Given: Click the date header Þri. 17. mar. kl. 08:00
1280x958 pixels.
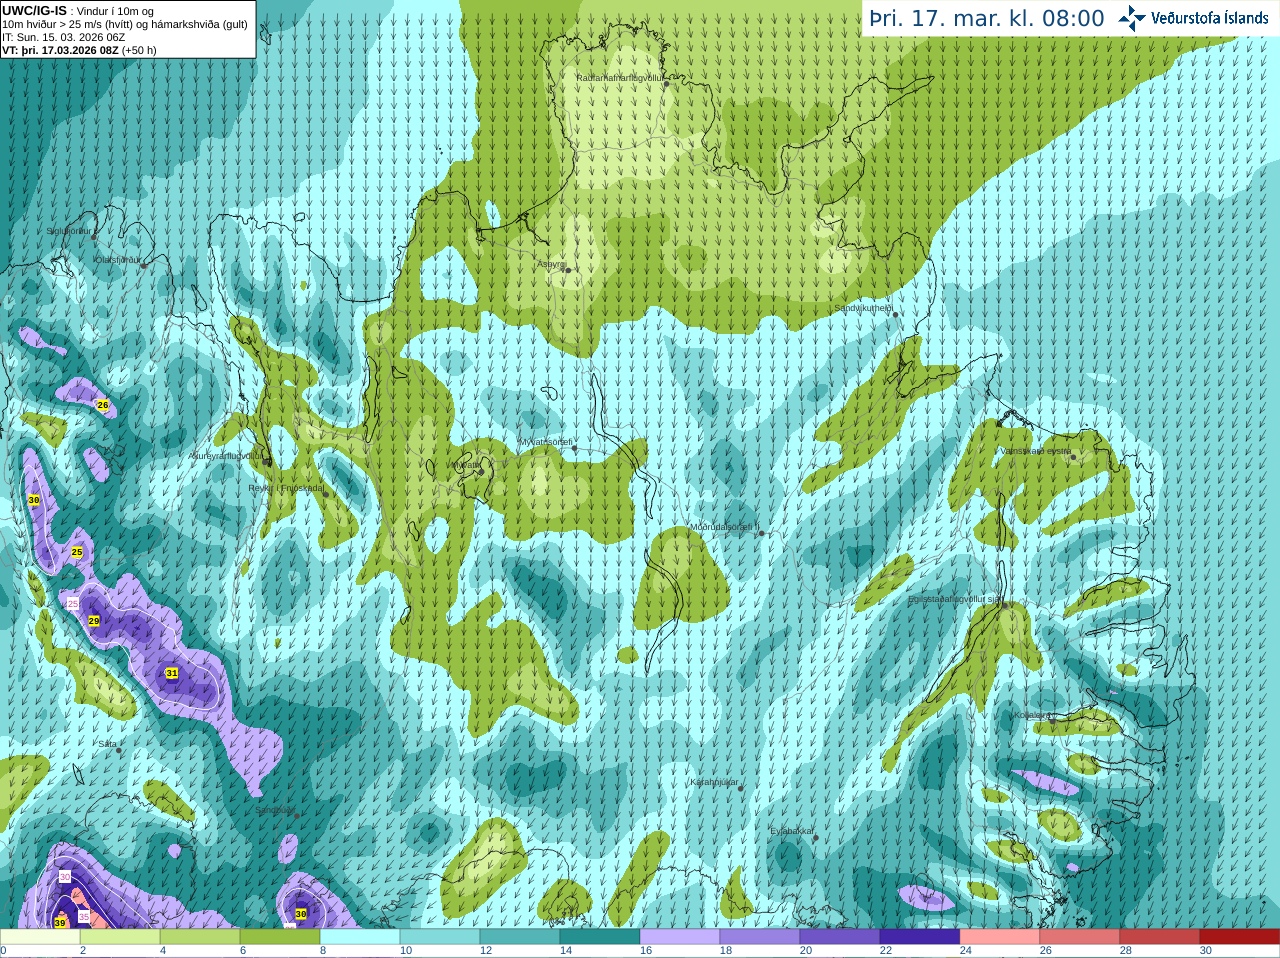Looking at the screenshot, I should click(987, 19).
